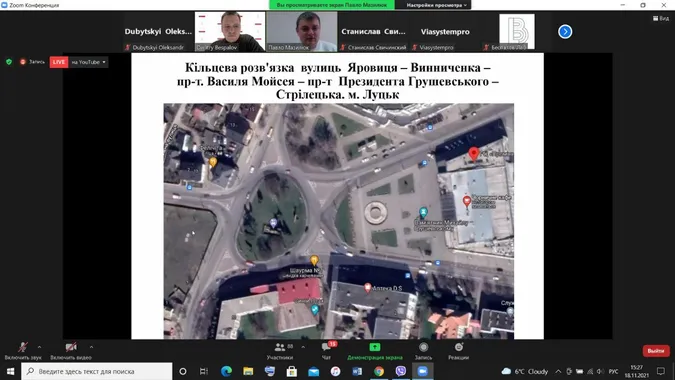The image size is (675, 380).
Task: Open the volume control in system tray
Action: (601, 371)
